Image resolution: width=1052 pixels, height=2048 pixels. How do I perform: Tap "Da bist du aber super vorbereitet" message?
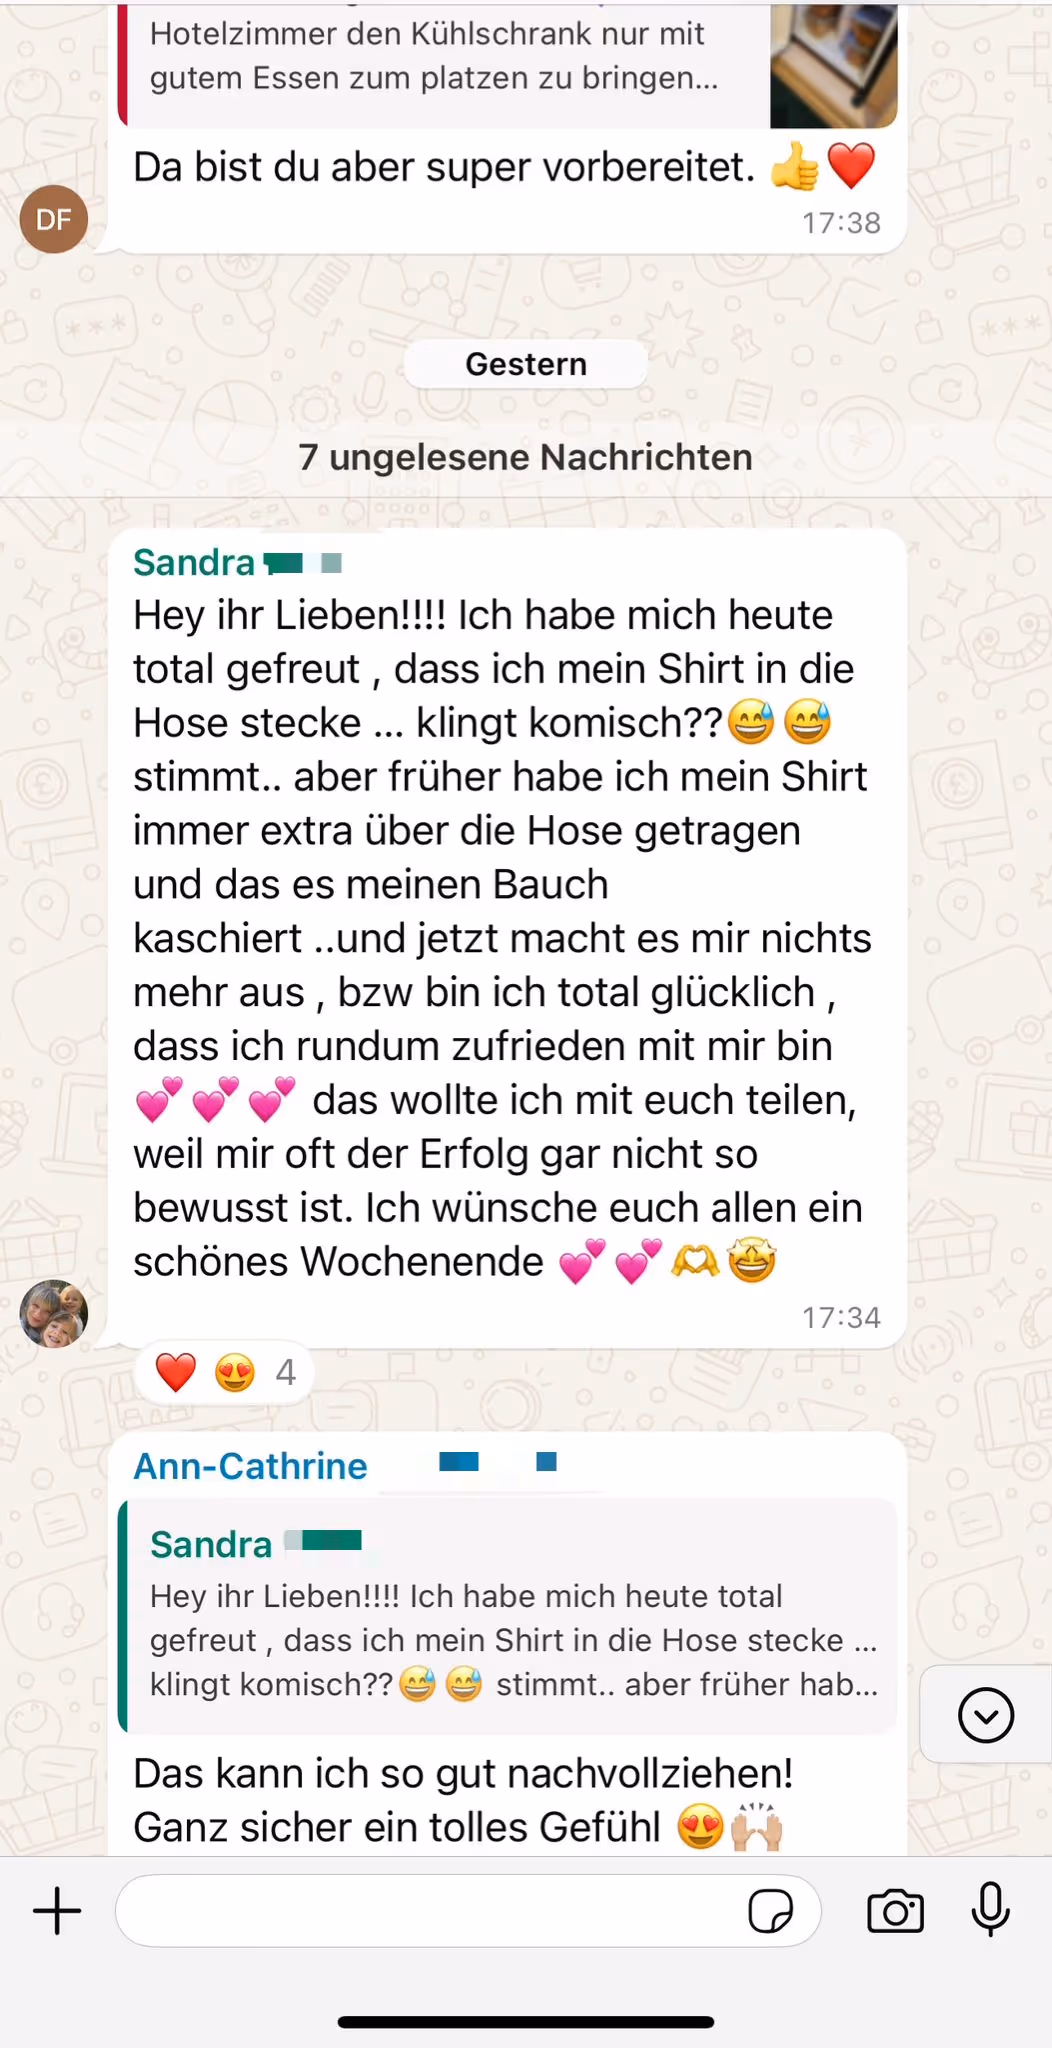point(444,167)
